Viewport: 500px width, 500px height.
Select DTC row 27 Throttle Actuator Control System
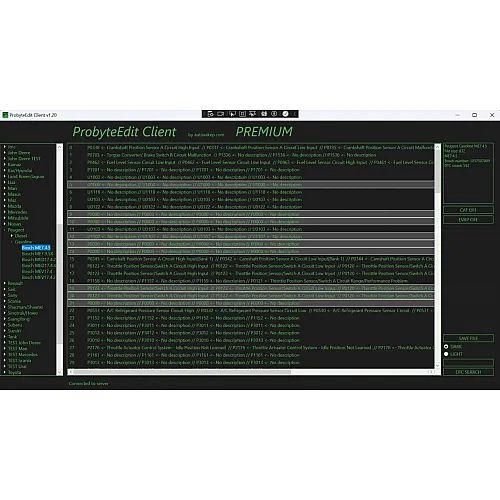[251, 348]
